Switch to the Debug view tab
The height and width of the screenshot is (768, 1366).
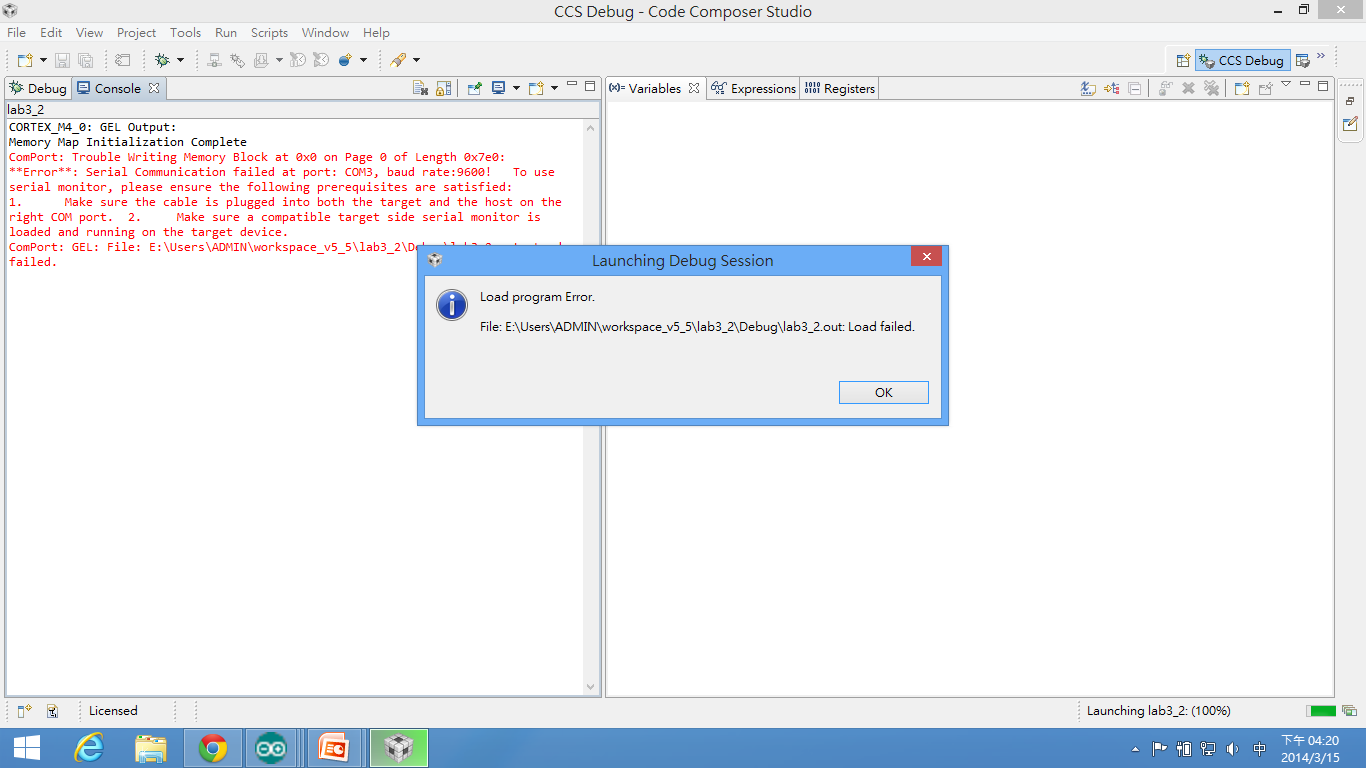click(38, 88)
